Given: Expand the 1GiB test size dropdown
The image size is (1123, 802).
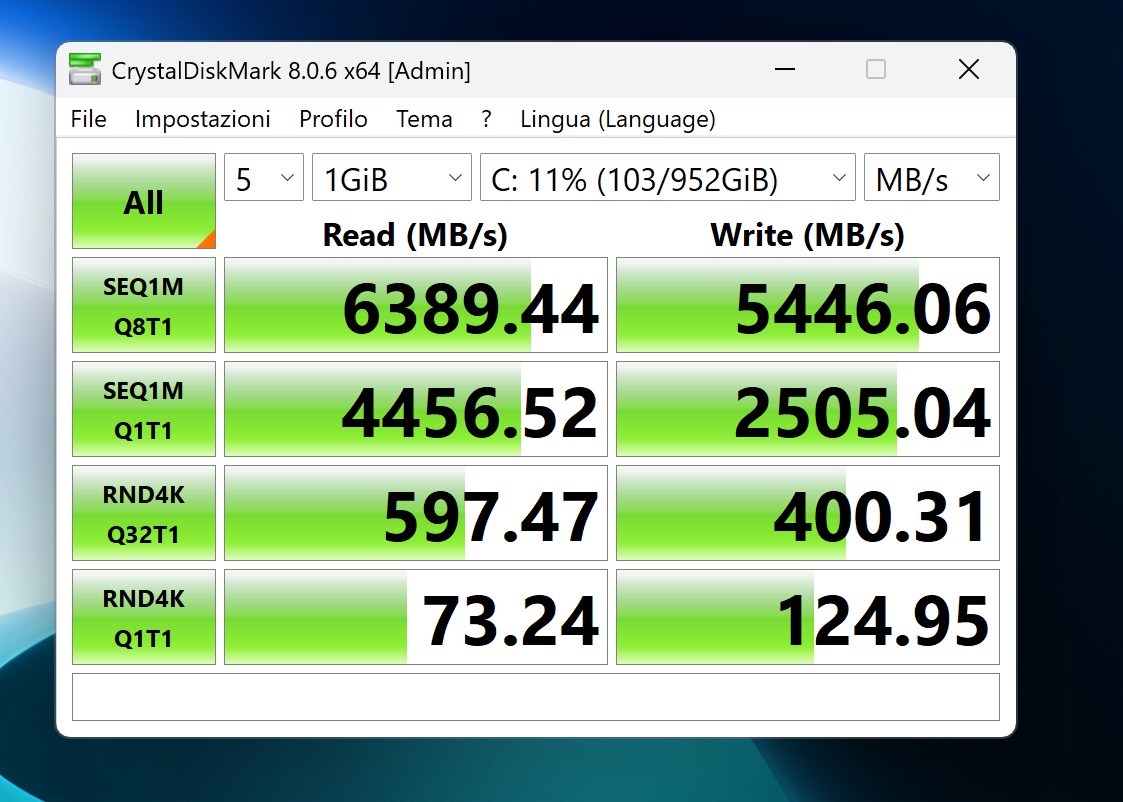Looking at the screenshot, I should click(x=392, y=178).
